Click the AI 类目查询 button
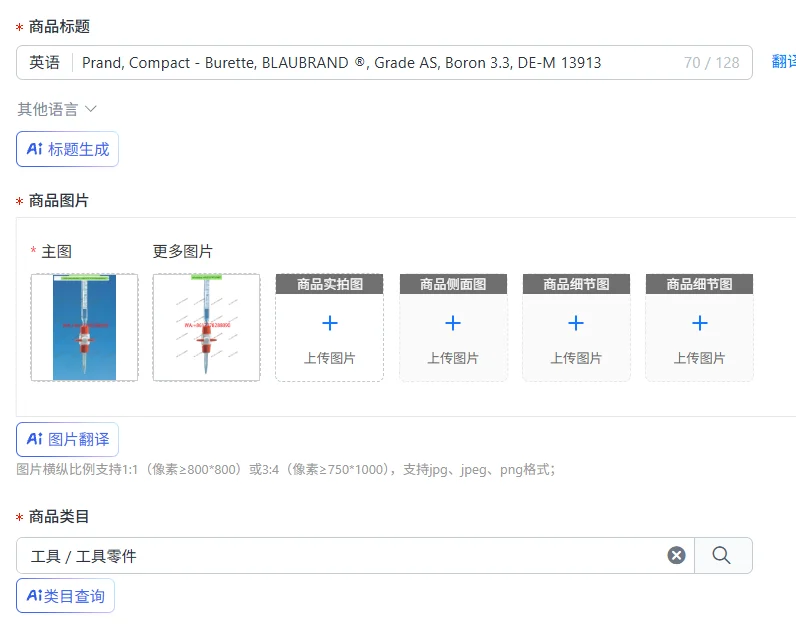This screenshot has height=632, width=796. tap(65, 596)
